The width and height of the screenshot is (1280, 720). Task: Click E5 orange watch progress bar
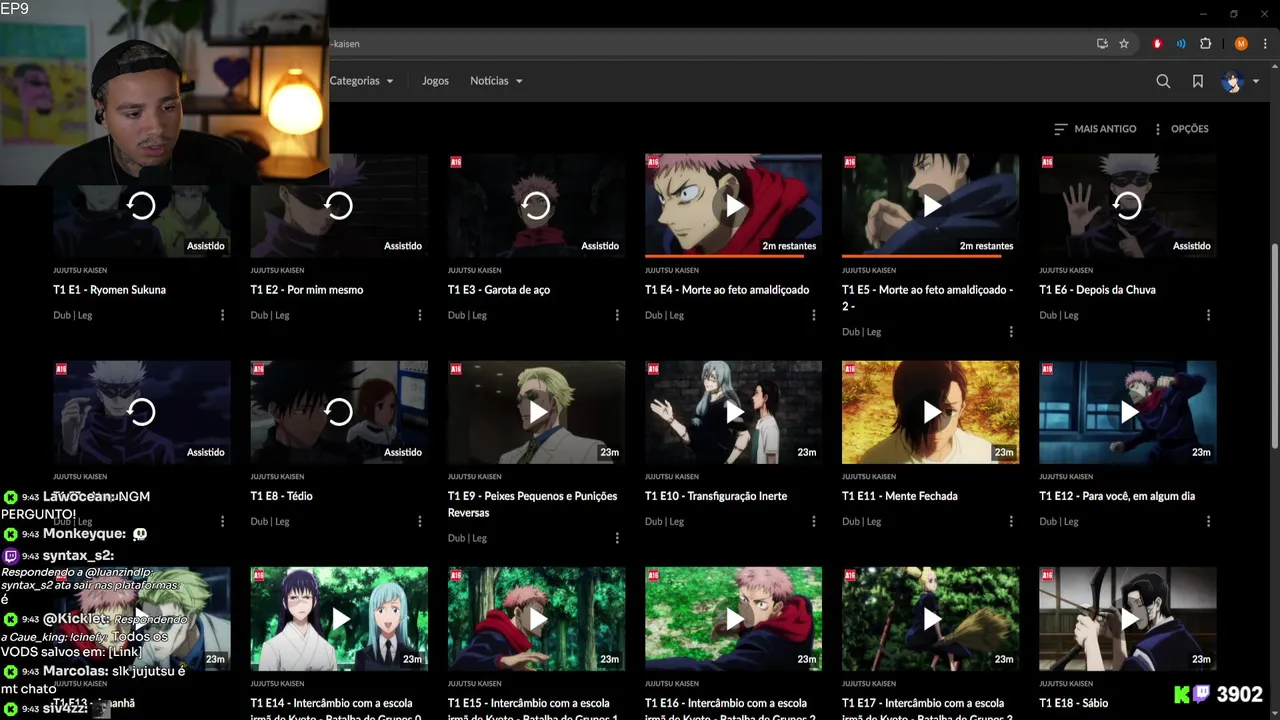[x=921, y=256]
